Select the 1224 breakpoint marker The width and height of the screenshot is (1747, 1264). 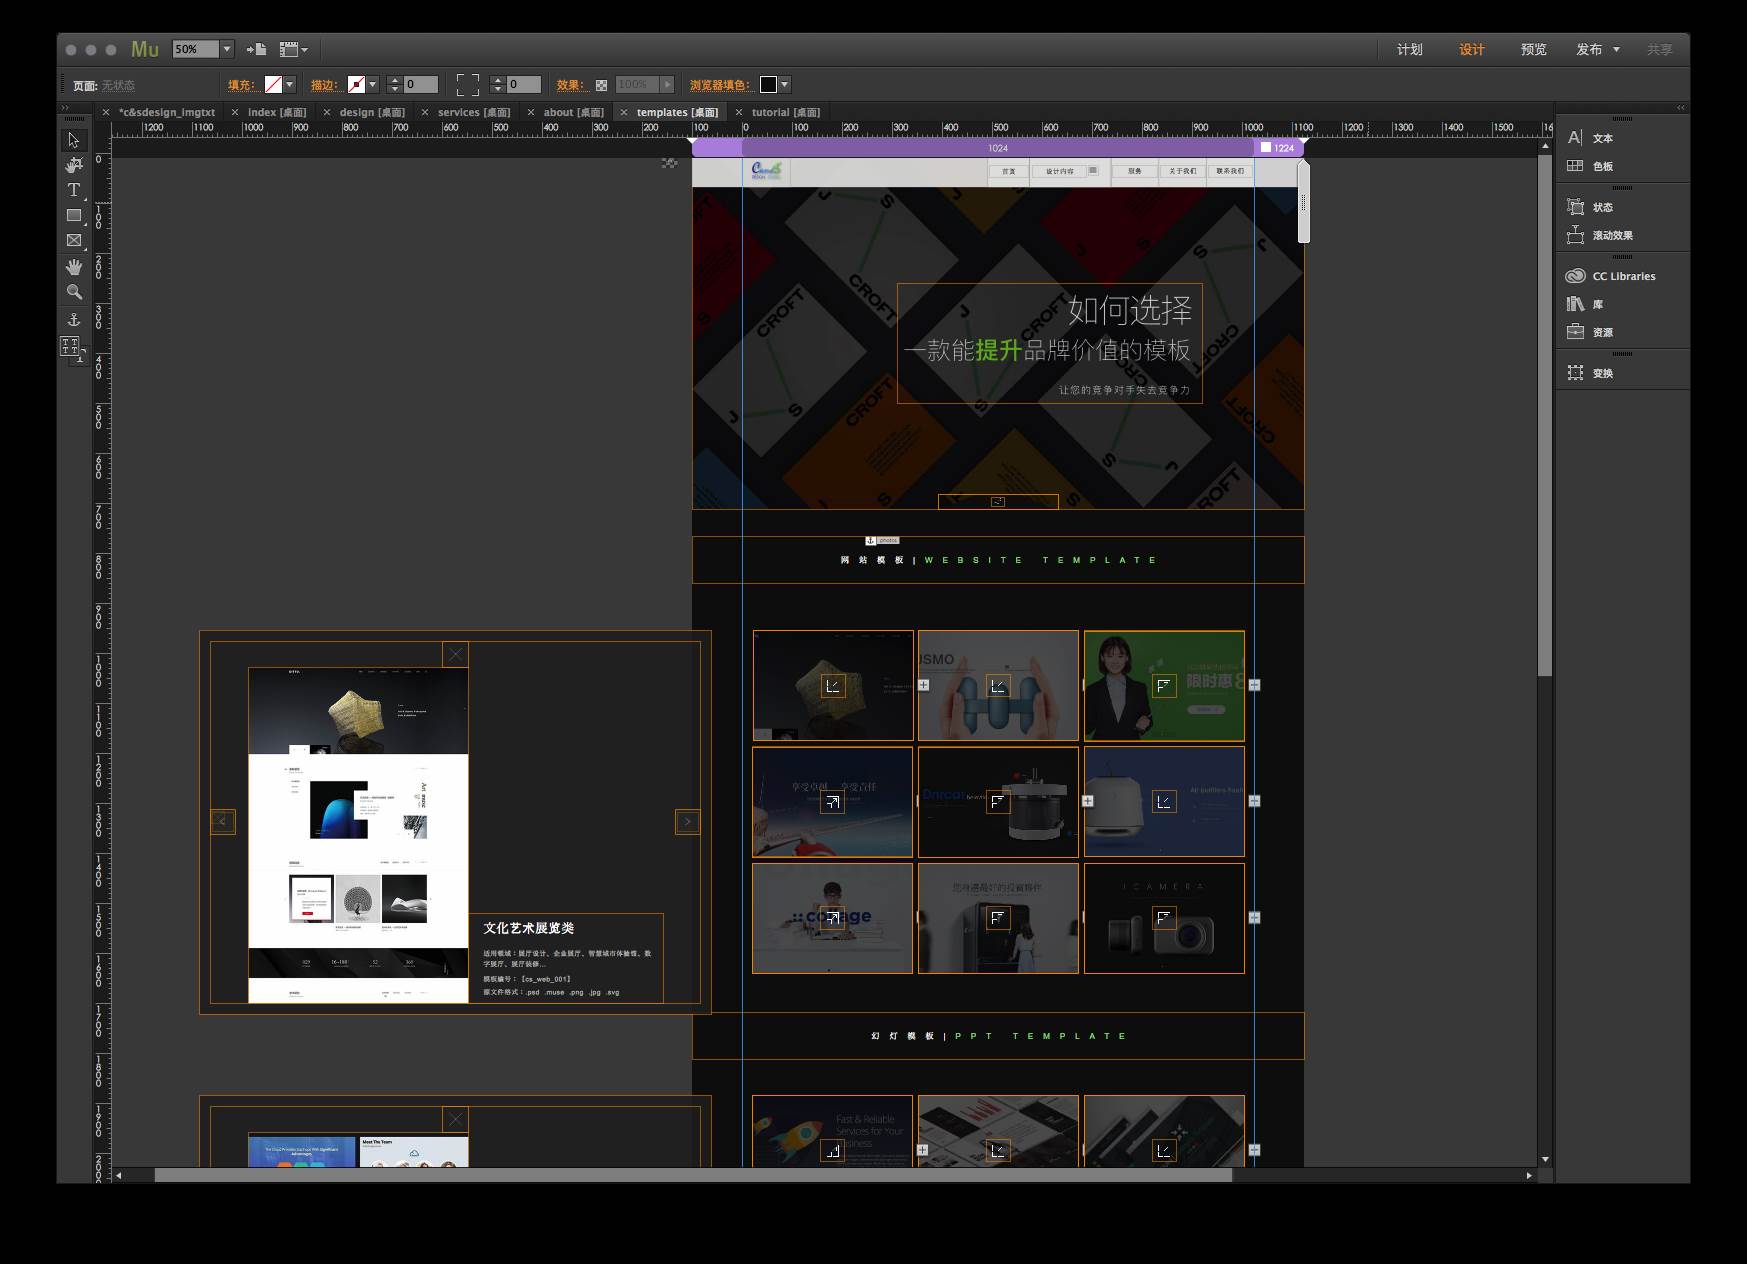coord(1278,148)
